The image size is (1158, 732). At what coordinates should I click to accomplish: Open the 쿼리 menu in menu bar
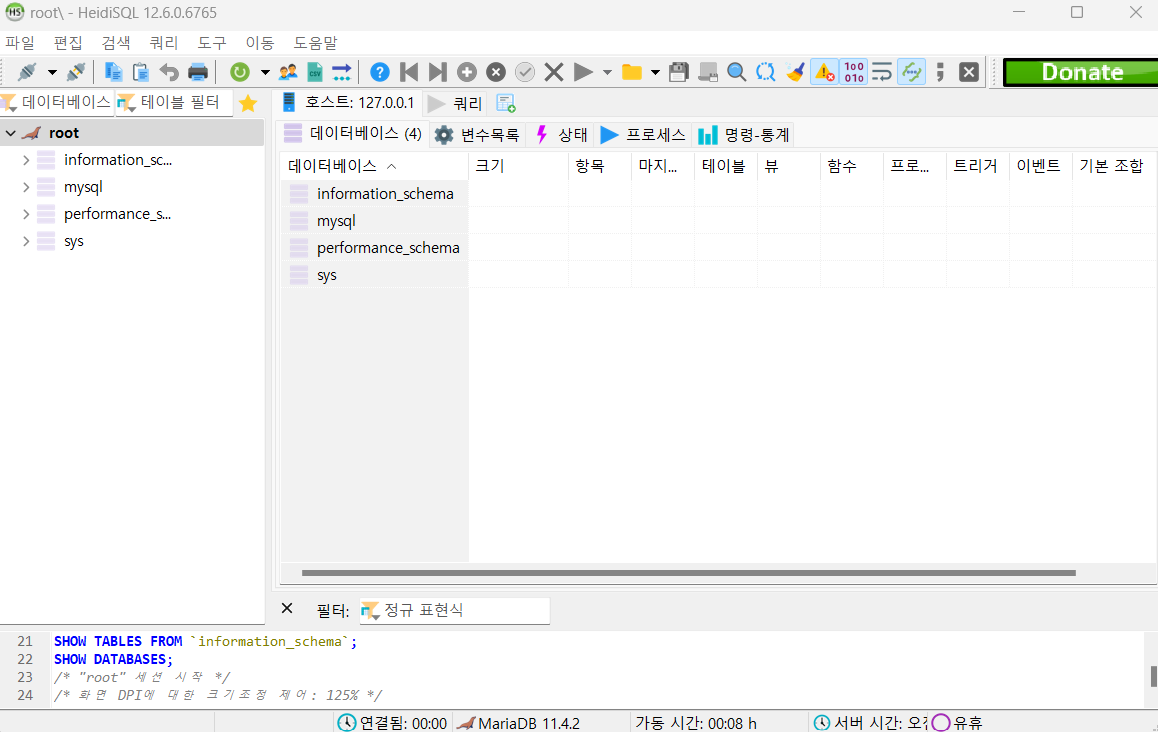click(164, 43)
